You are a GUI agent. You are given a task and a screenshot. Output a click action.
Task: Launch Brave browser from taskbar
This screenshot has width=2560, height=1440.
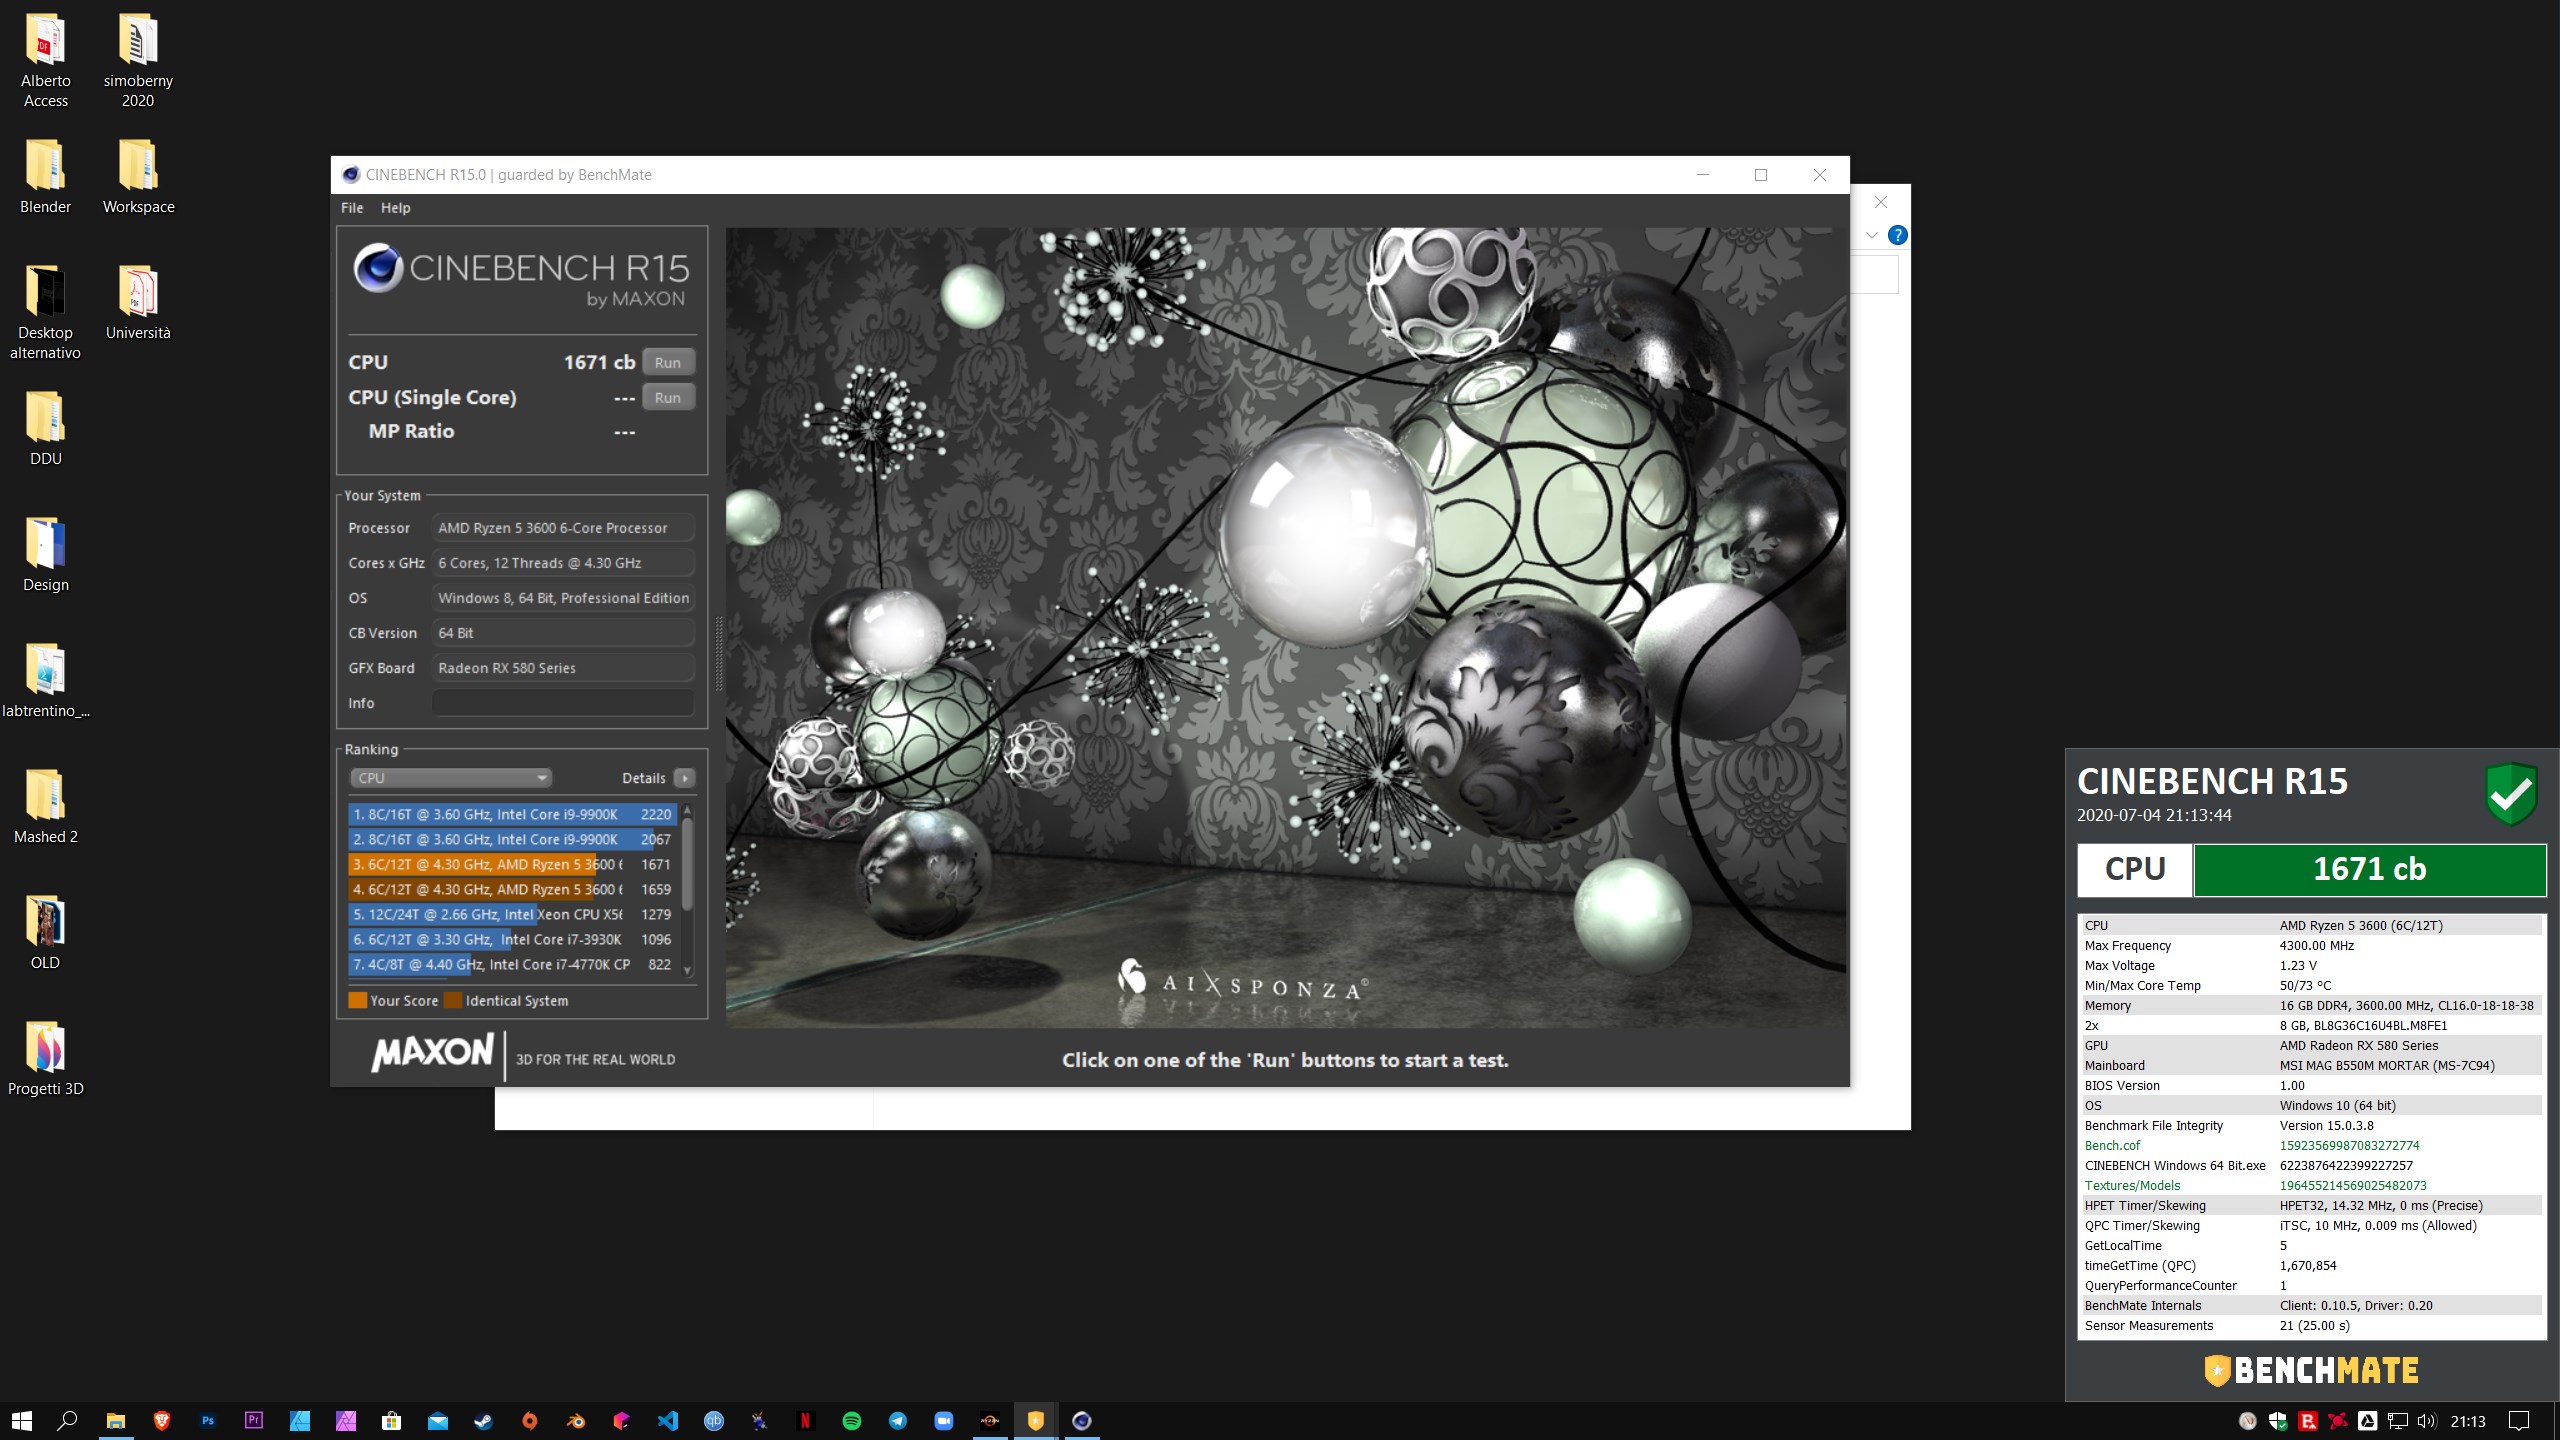(162, 1420)
